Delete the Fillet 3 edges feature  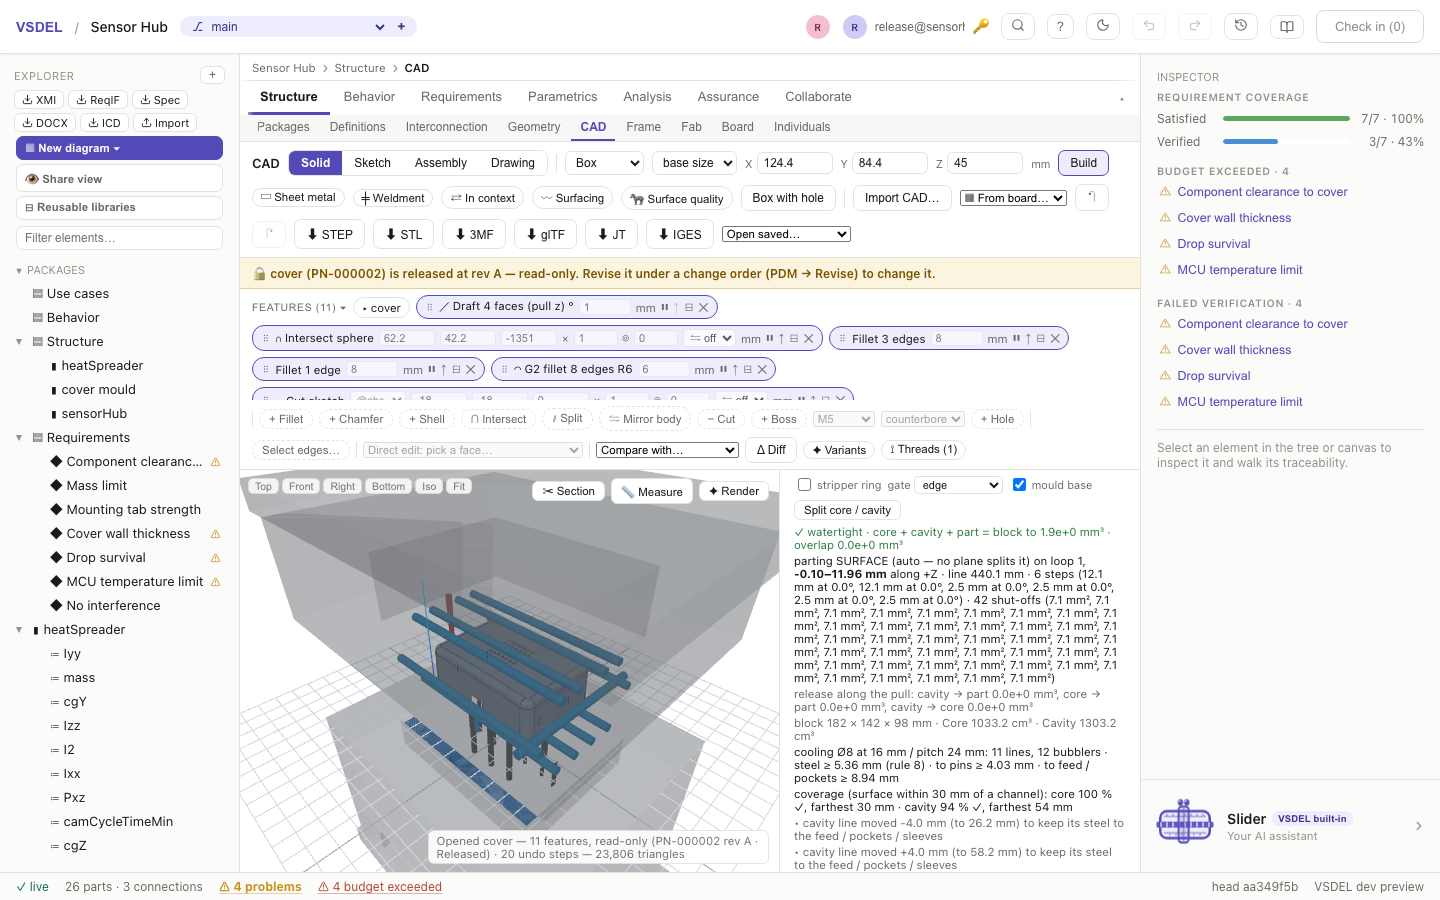(x=1055, y=339)
